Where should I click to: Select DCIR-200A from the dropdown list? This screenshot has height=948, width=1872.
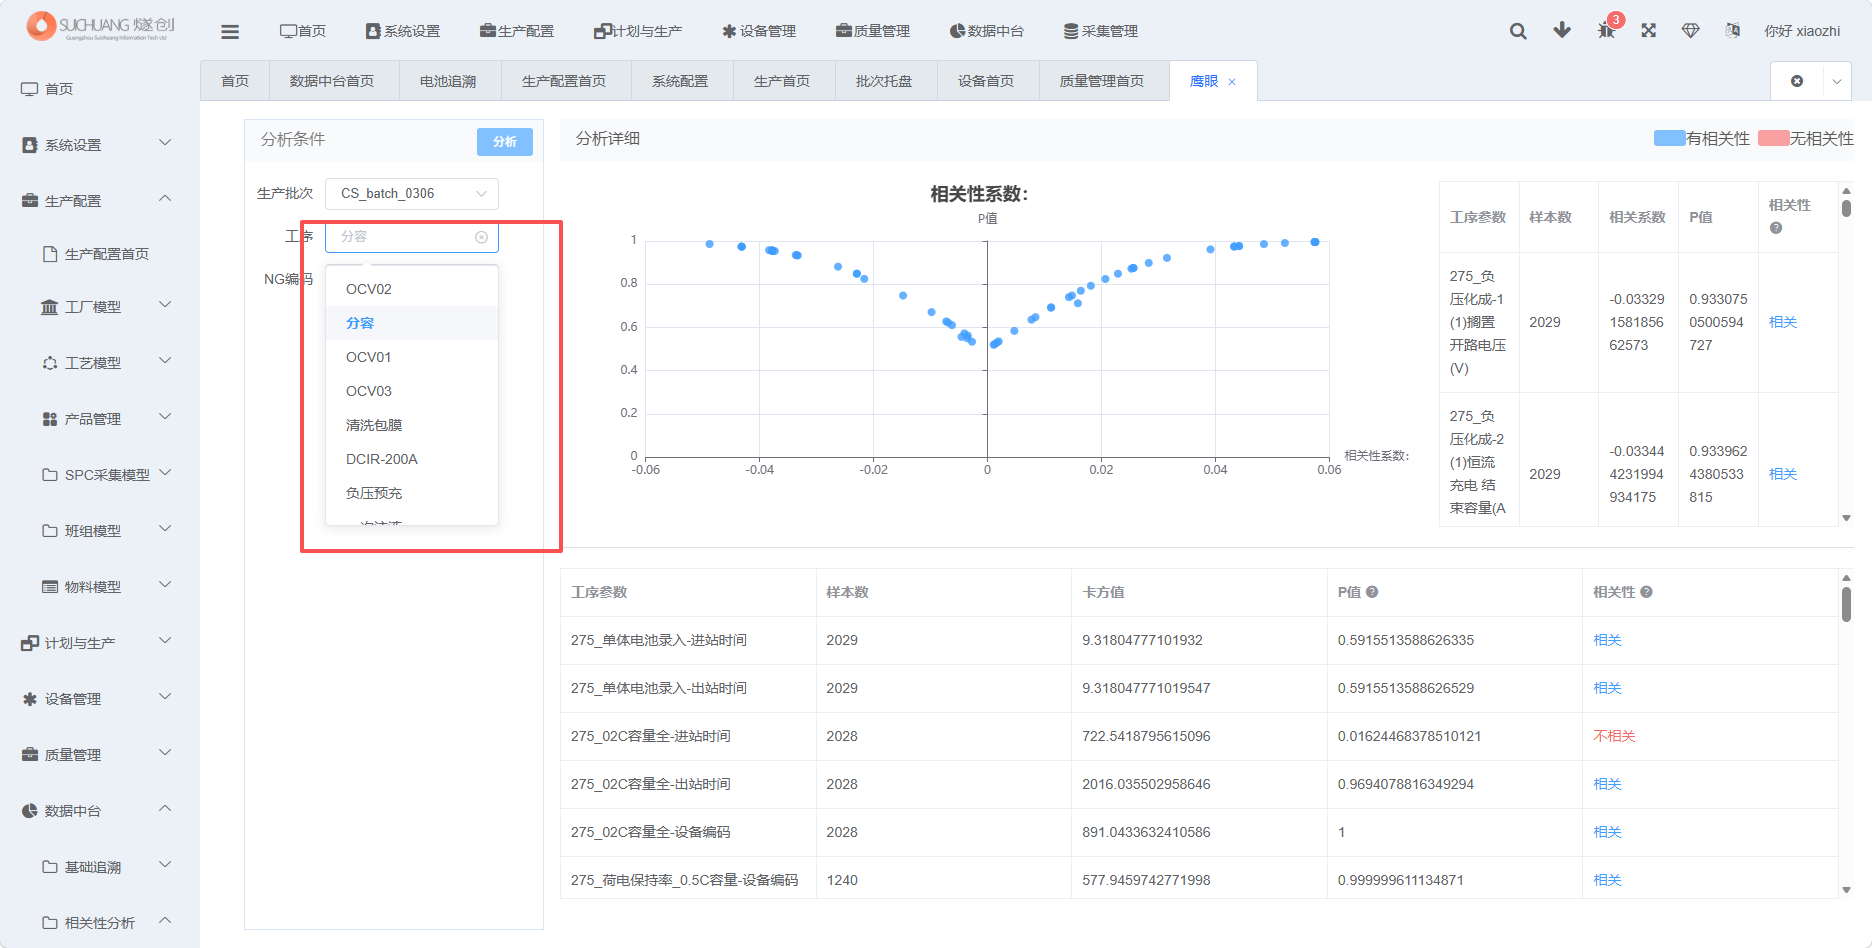412,459
